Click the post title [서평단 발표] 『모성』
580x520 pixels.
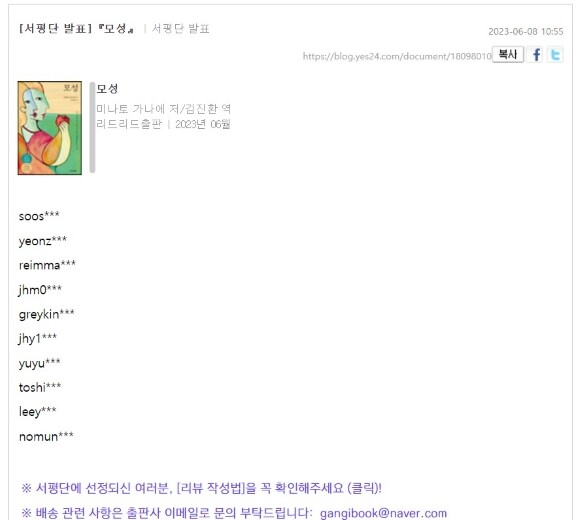click(x=77, y=28)
